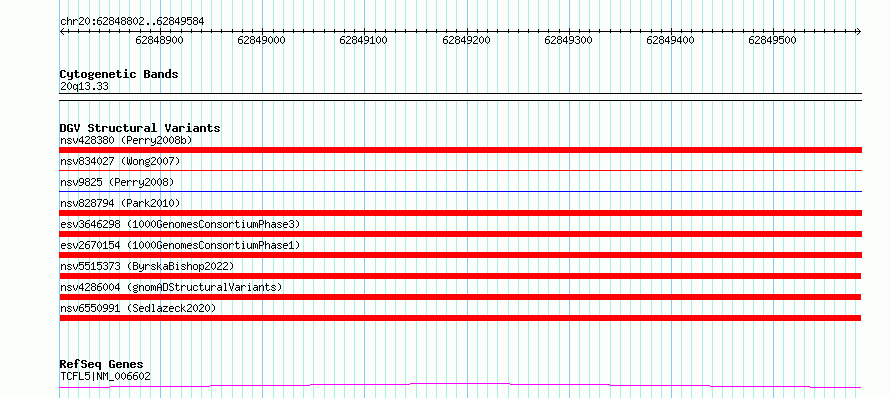Open esv3646298 (1000GenomesConsortiumPhase3) label
The height and width of the screenshot is (398, 890).
[x=180, y=224]
